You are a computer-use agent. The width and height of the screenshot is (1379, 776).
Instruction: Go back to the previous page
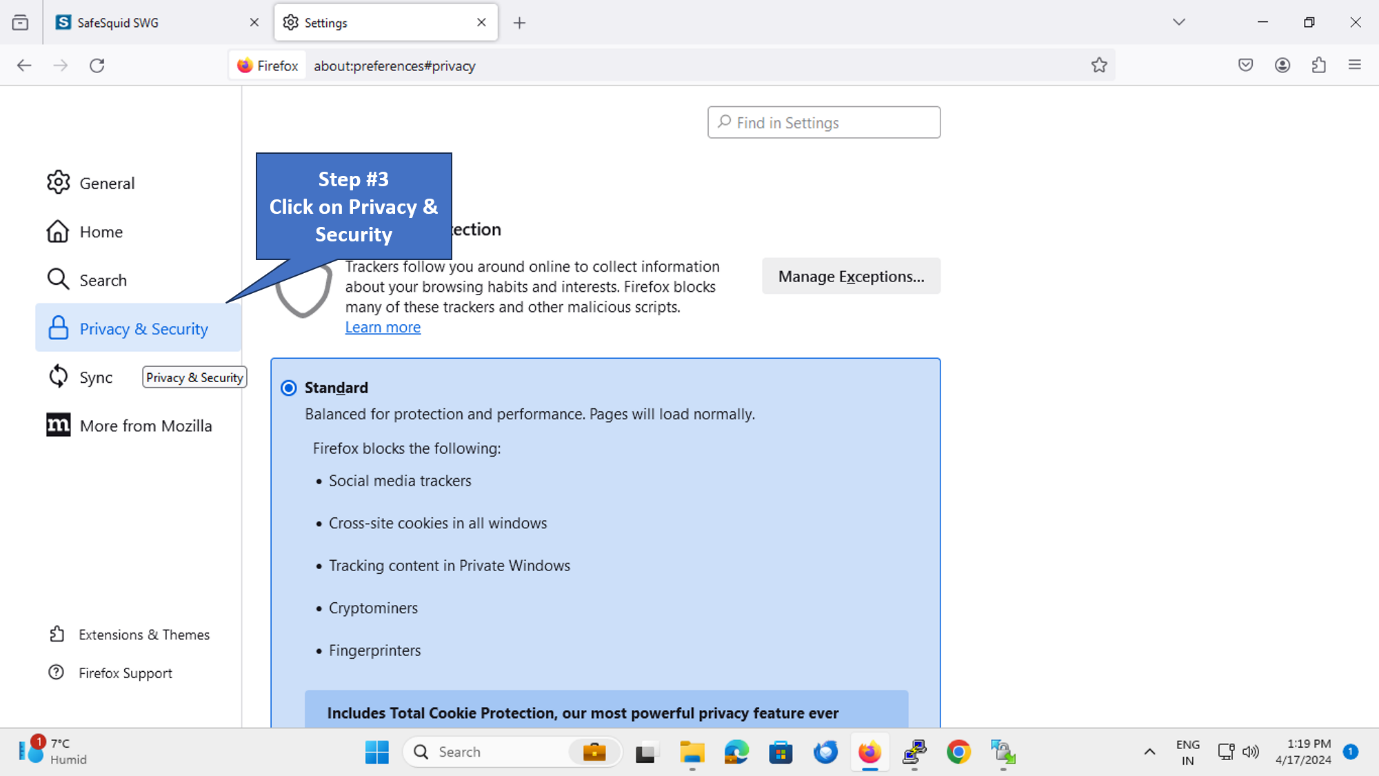24,65
